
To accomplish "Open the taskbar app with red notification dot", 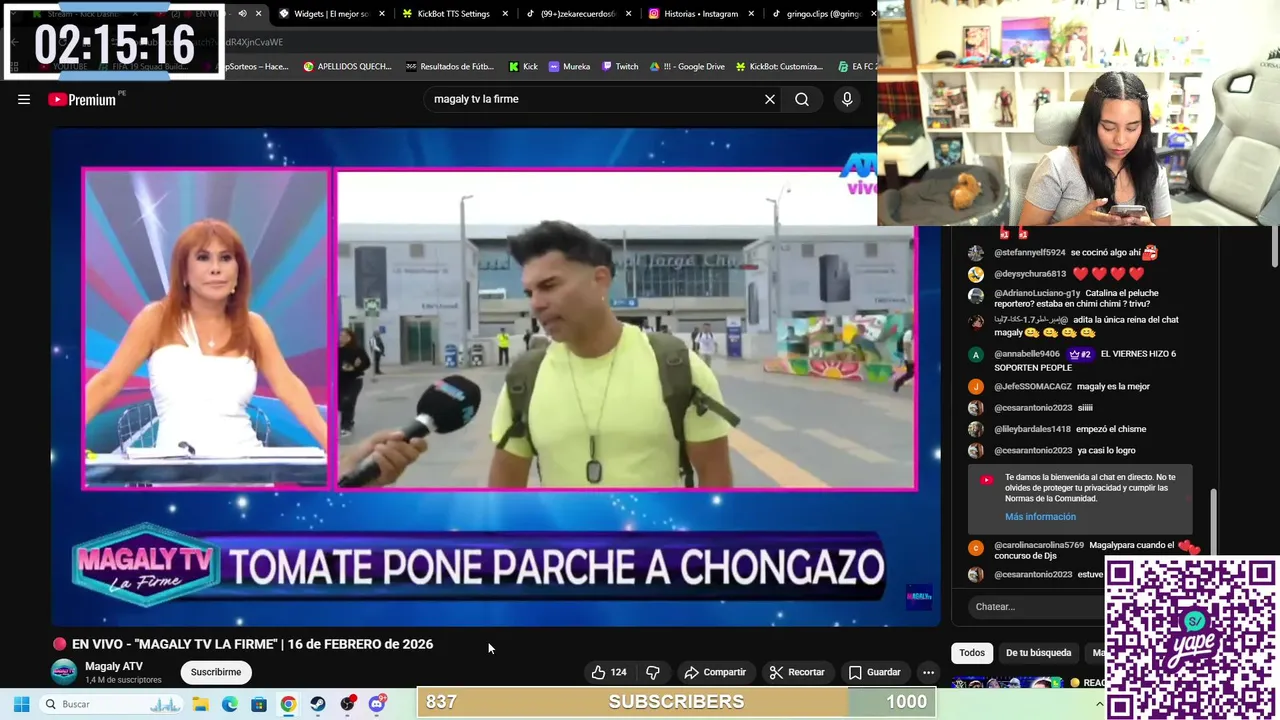I will pos(347,704).
